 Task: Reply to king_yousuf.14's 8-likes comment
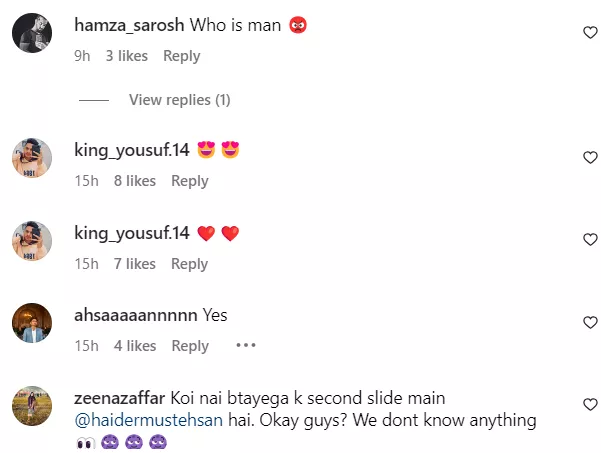[x=189, y=181]
